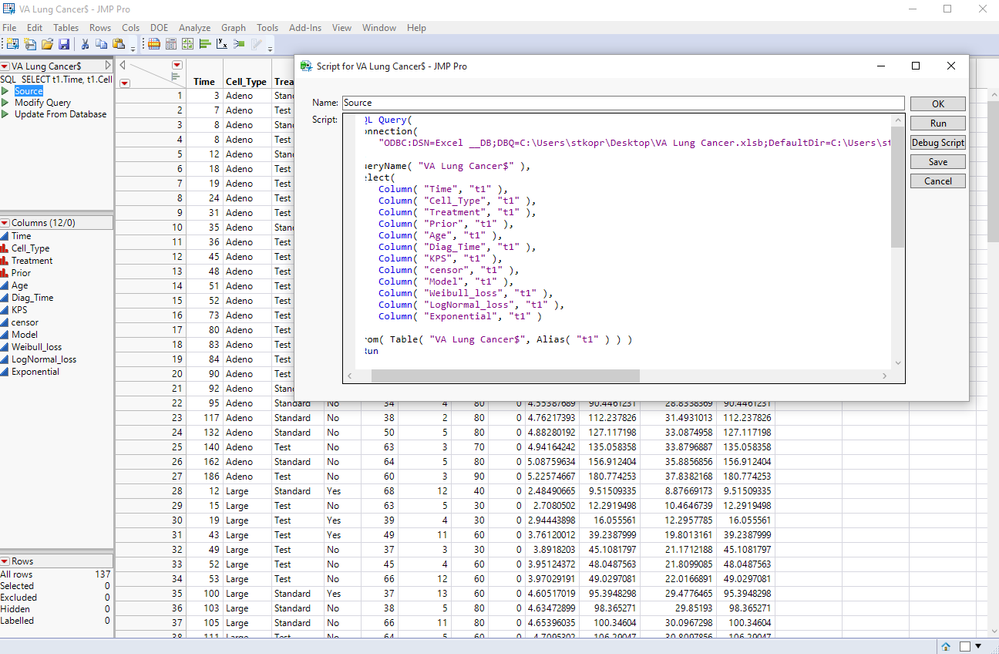Cancel the script editing window

coord(937,180)
